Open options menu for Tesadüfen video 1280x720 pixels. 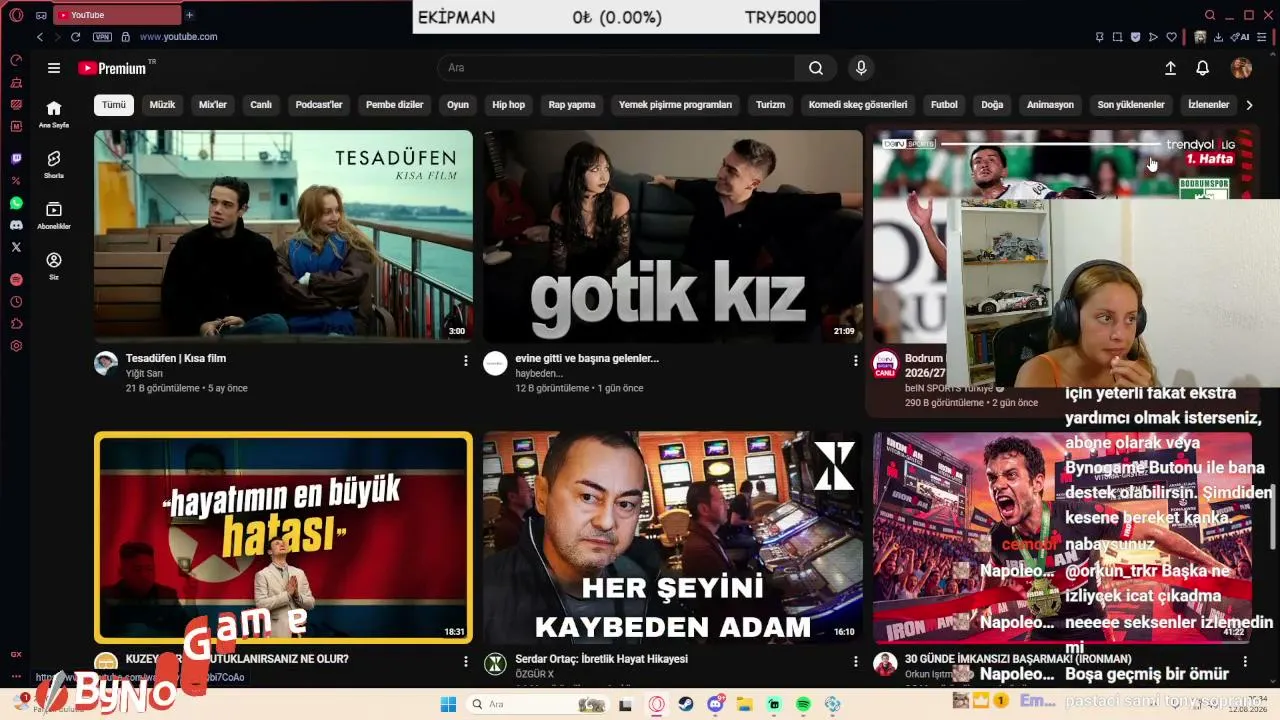[465, 360]
